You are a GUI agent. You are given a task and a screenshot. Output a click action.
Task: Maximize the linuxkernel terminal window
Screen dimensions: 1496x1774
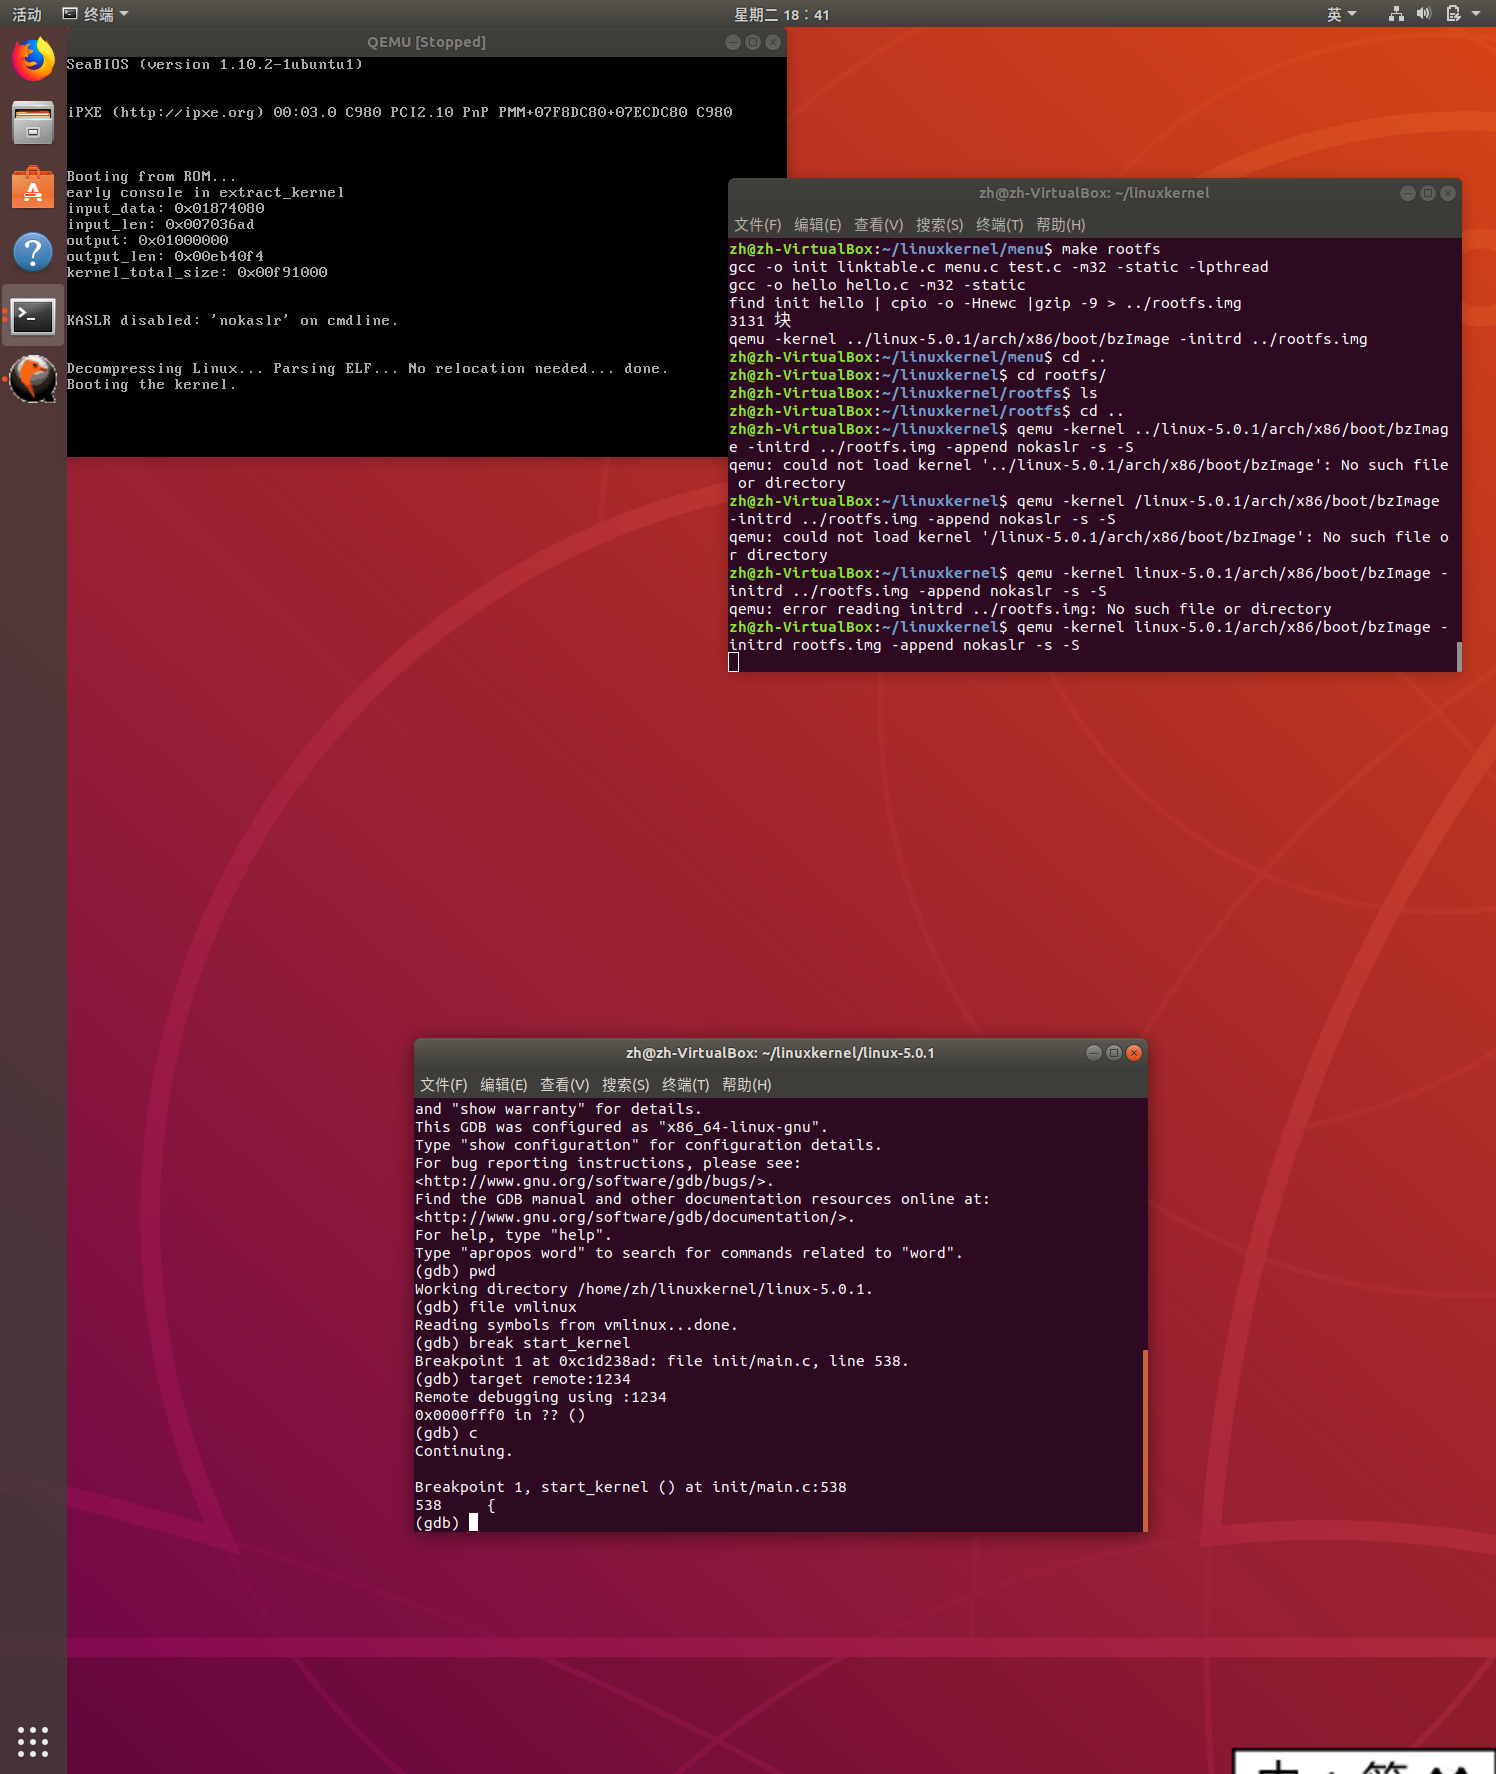[1427, 193]
